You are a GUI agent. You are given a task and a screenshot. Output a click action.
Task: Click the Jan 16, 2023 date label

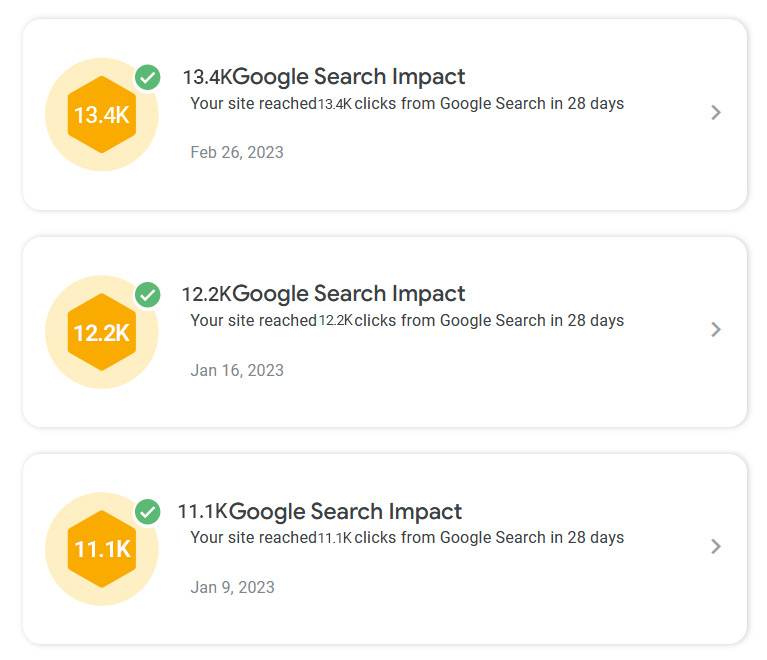click(237, 370)
